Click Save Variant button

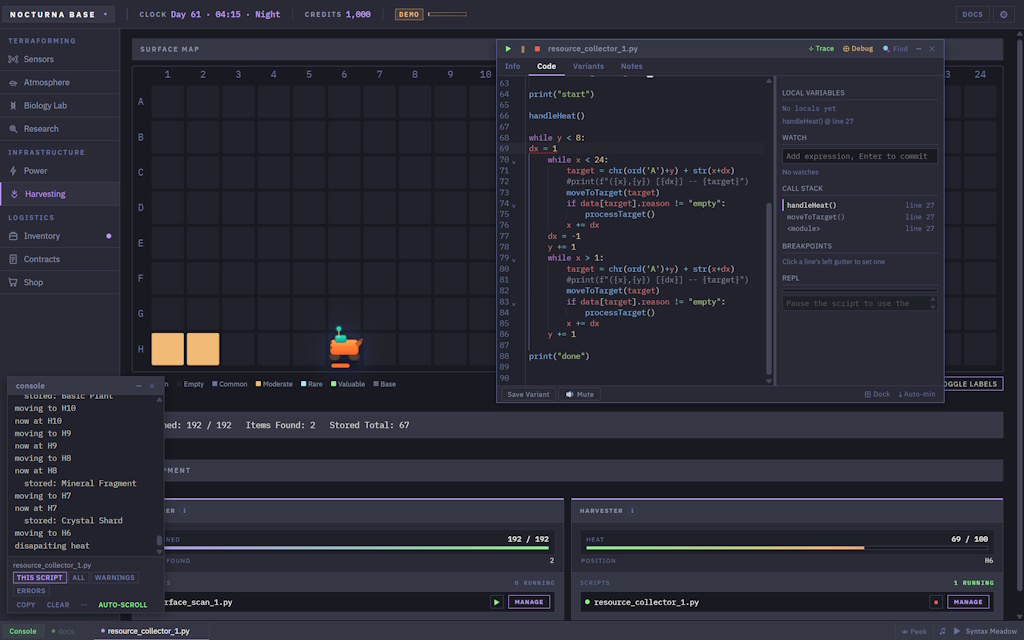tap(528, 394)
